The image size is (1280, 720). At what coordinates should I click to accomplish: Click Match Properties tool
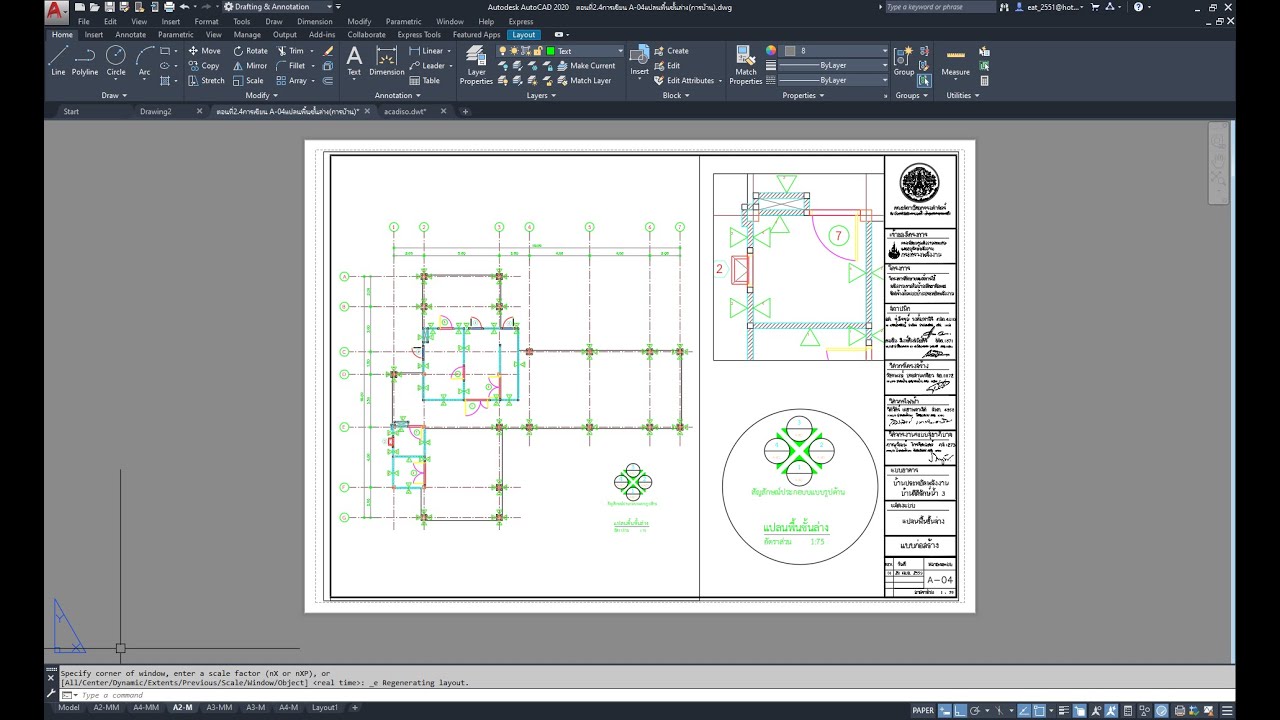click(x=746, y=64)
